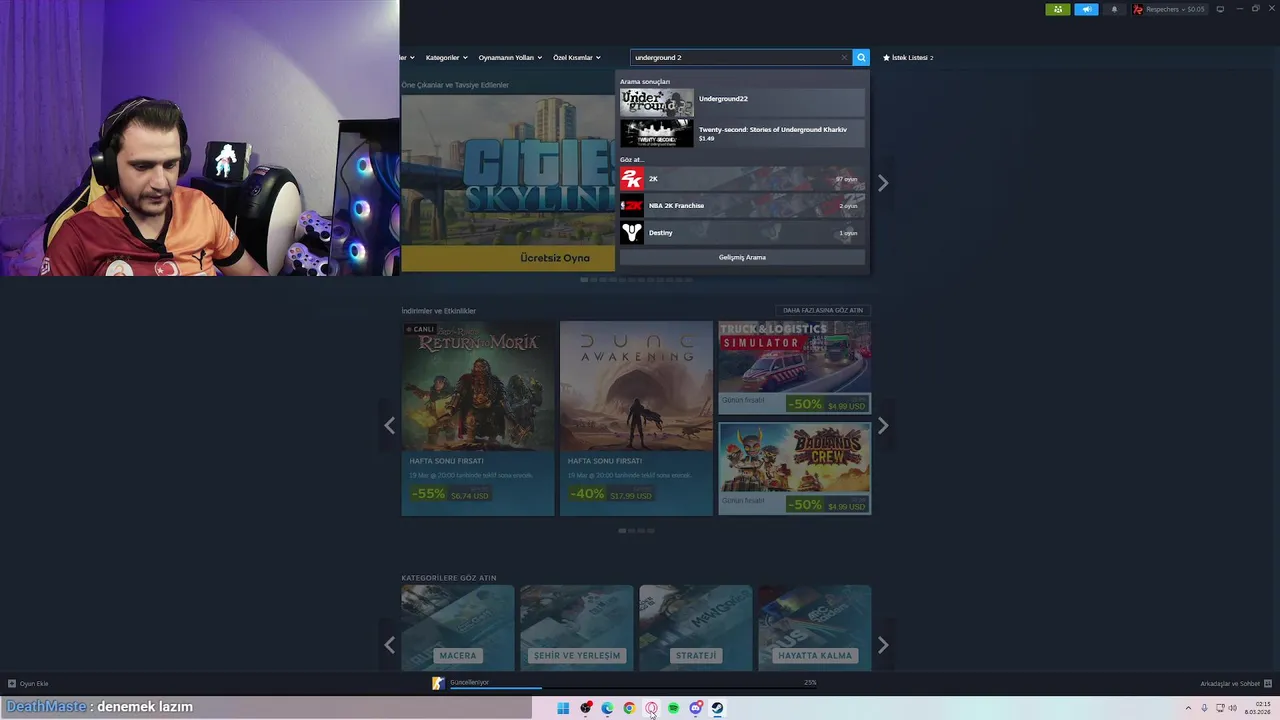Screen dimensions: 1280x720
Task: Show next categories in Kategorilere Göz Atın
Action: (882, 645)
